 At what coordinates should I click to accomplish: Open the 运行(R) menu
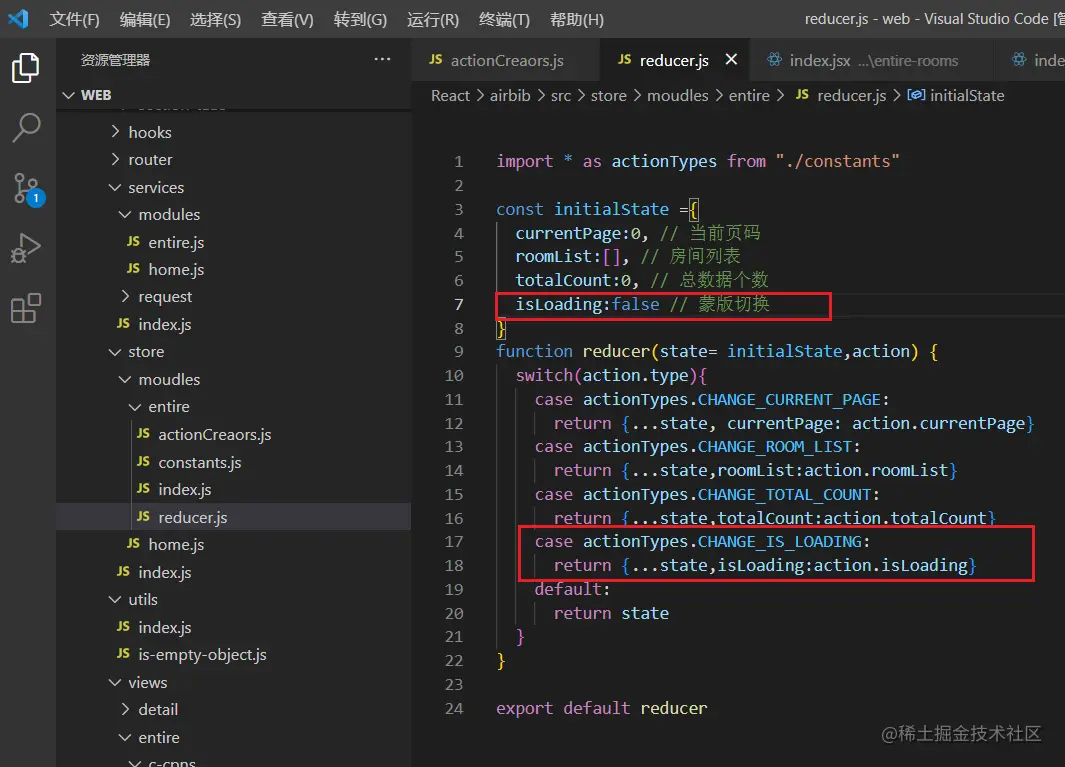click(x=433, y=19)
